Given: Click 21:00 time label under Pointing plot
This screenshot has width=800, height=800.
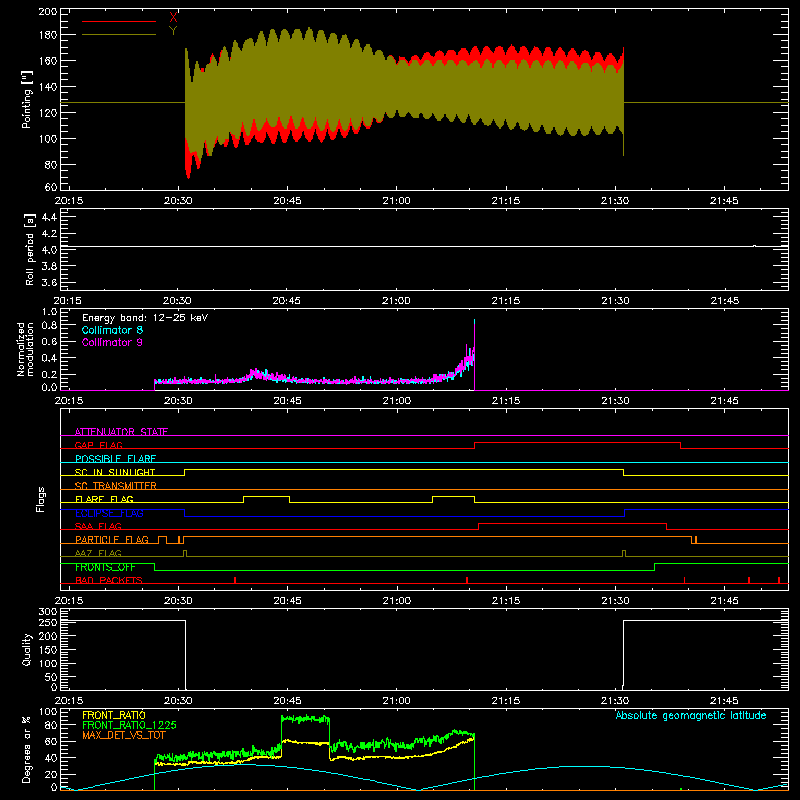Looking at the screenshot, I should point(396,201).
